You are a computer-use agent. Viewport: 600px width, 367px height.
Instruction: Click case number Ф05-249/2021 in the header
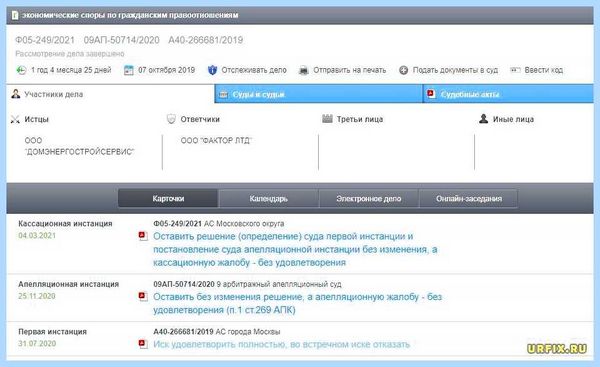click(45, 40)
